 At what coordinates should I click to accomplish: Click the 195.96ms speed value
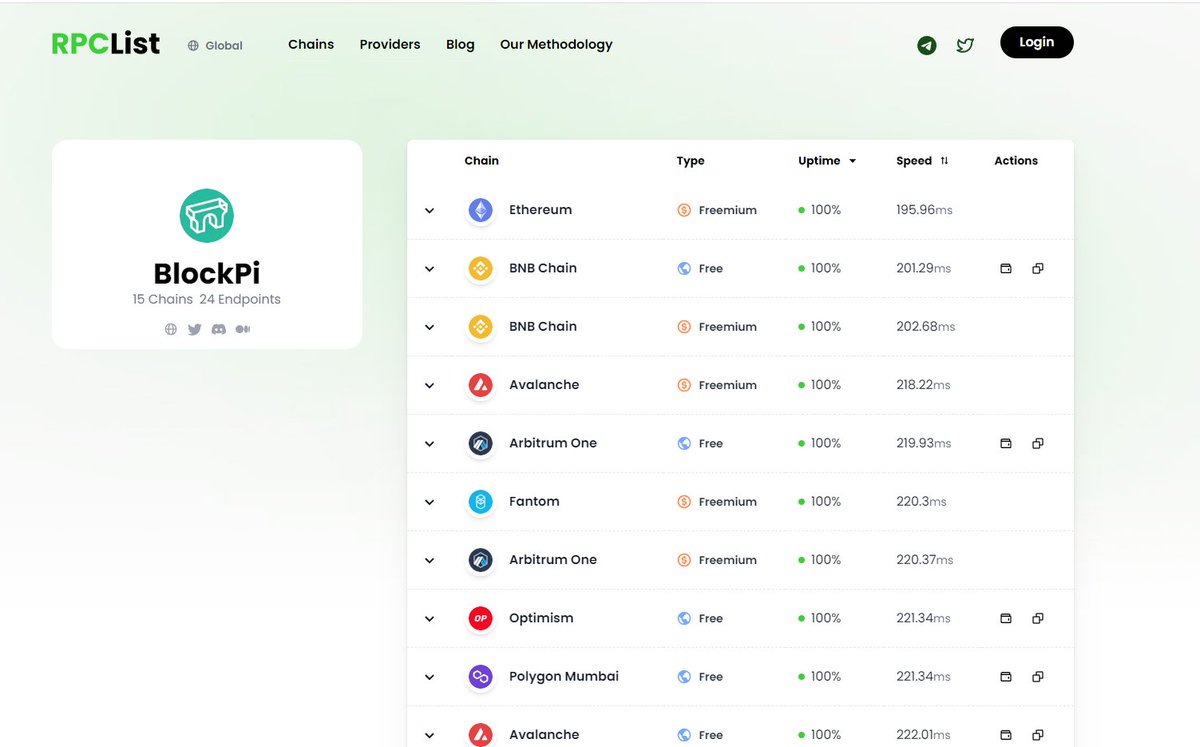point(924,210)
